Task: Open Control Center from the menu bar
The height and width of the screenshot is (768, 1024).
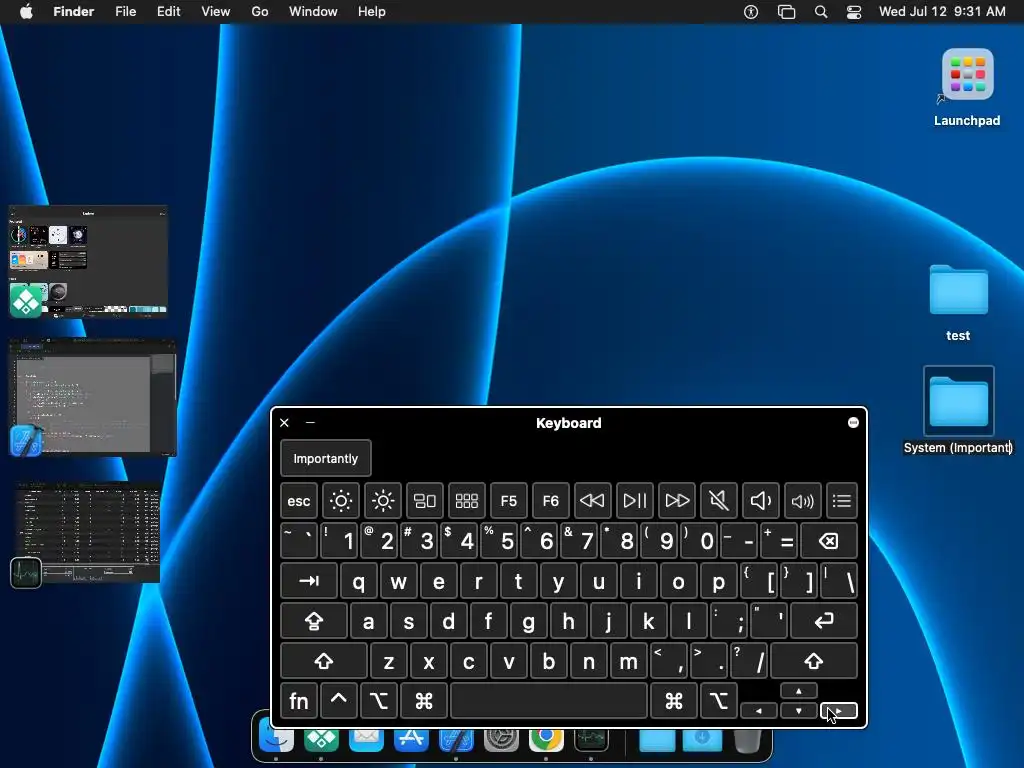Action: pyautogui.click(x=854, y=12)
